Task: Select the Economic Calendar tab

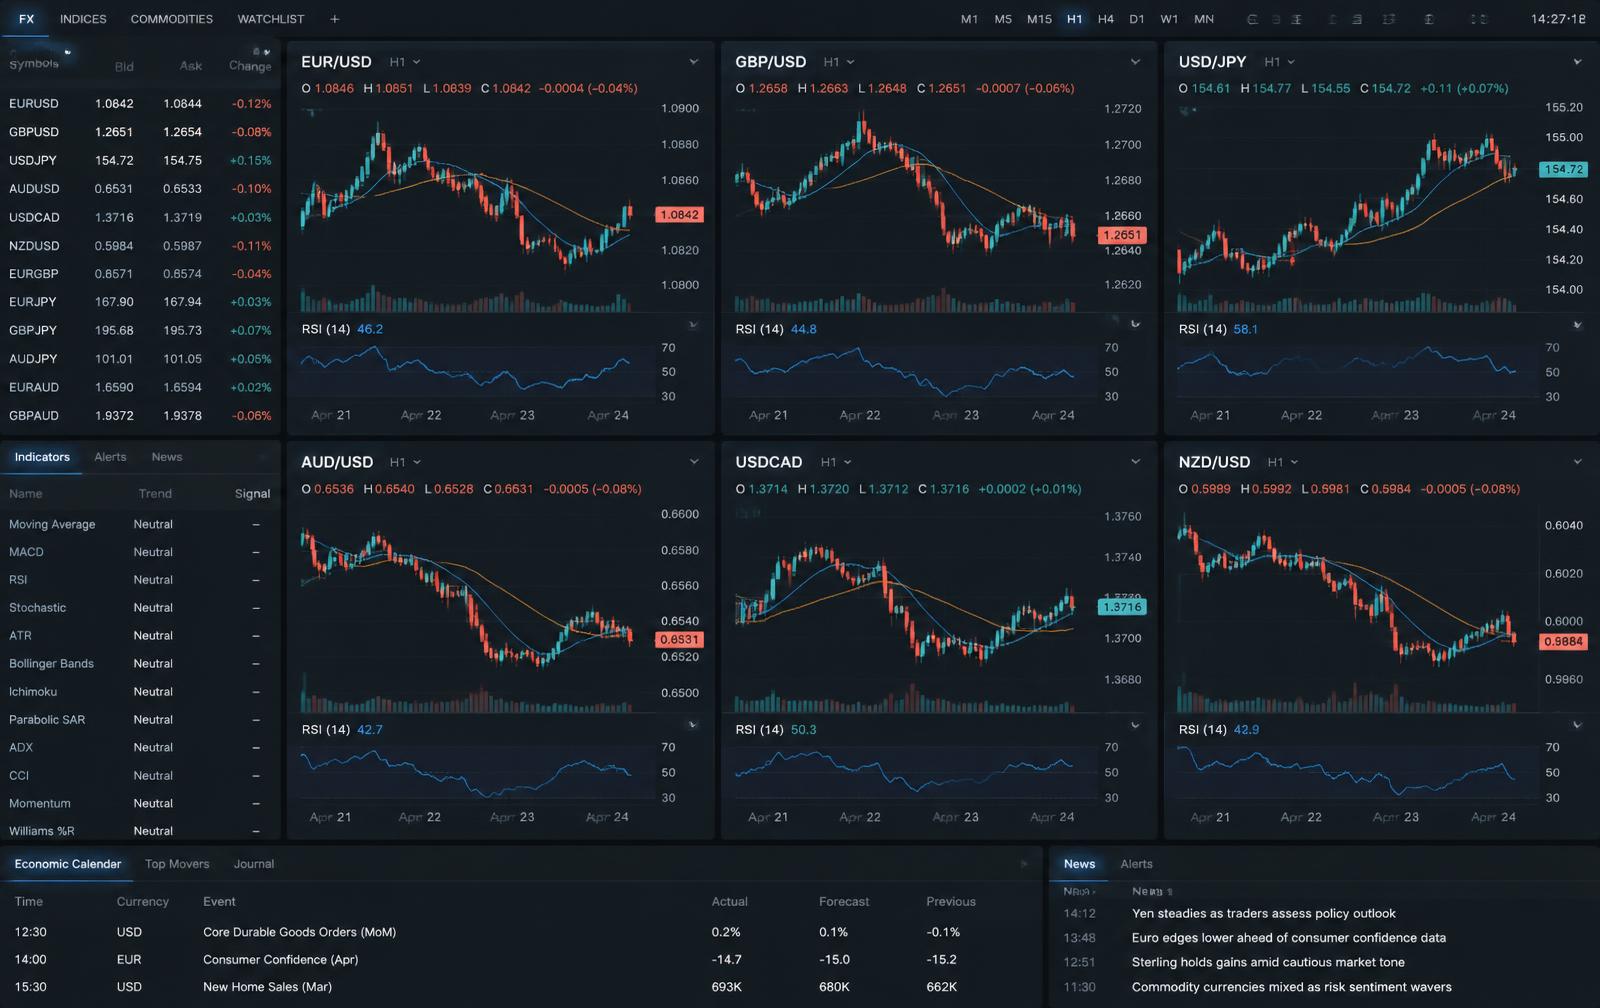Action: click(68, 864)
